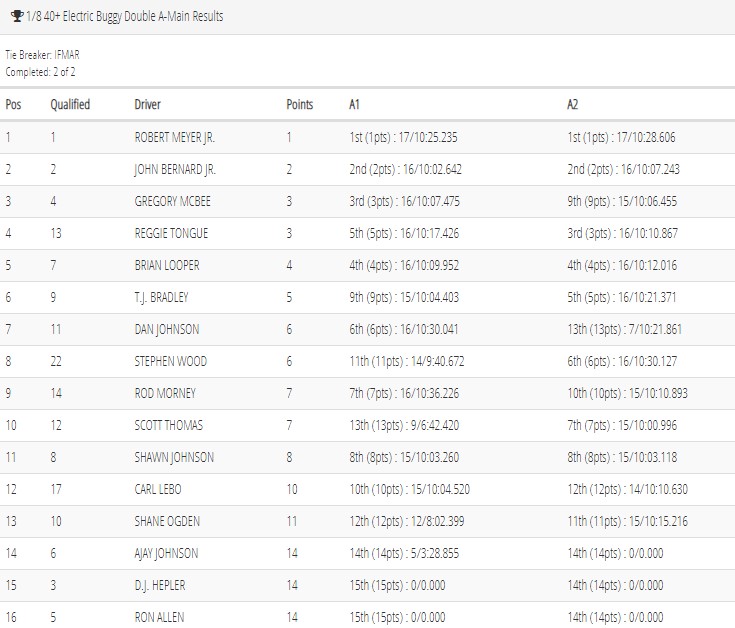
Task: Open JOHN BERNARD JR. driver entry
Action: (175, 169)
